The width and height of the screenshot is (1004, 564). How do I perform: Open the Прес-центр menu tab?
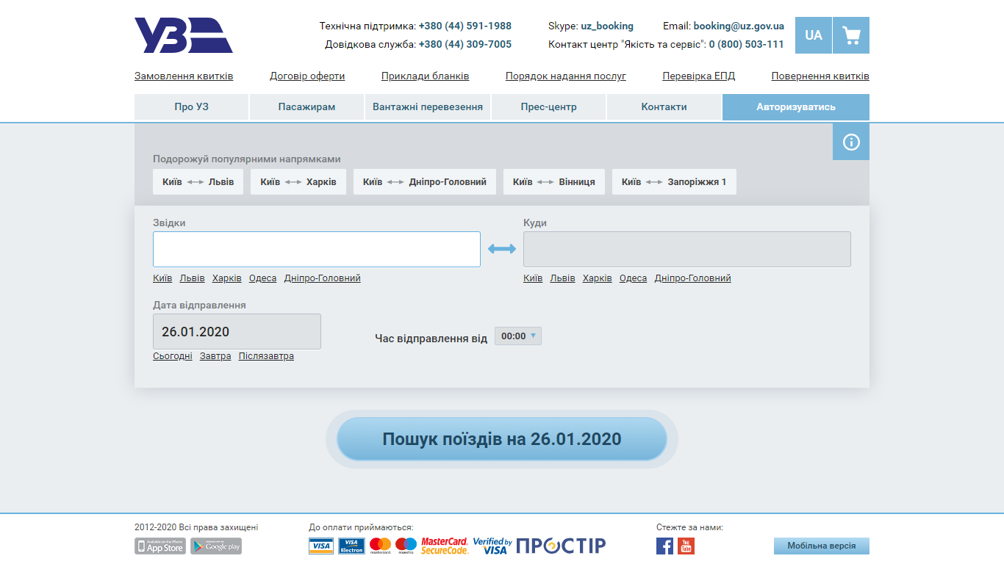click(x=549, y=107)
